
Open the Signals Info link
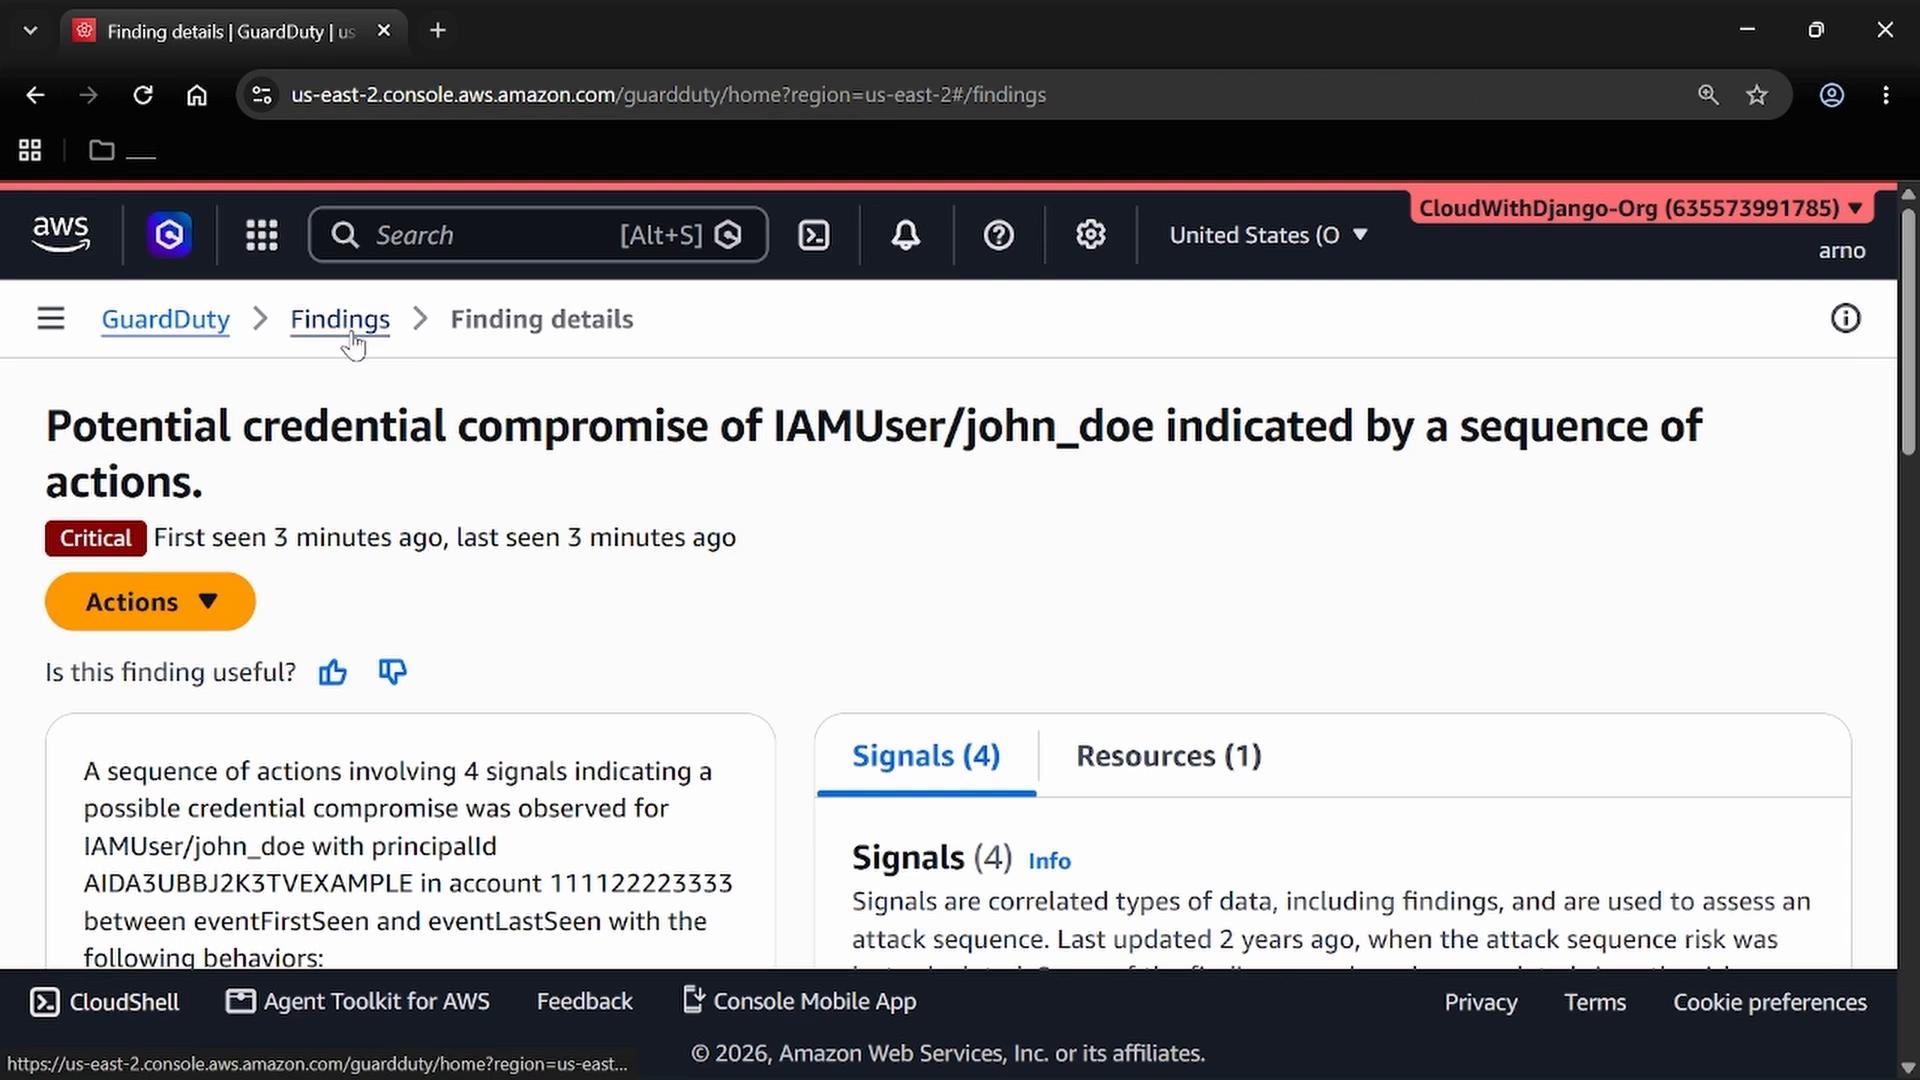tap(1049, 861)
